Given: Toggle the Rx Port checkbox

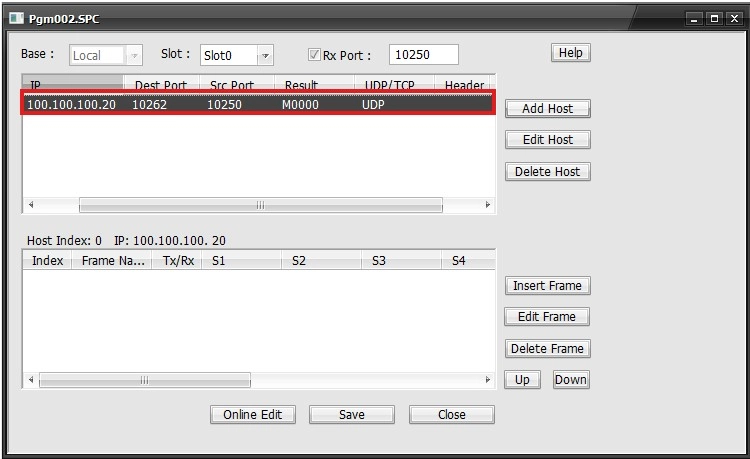Looking at the screenshot, I should (314, 55).
